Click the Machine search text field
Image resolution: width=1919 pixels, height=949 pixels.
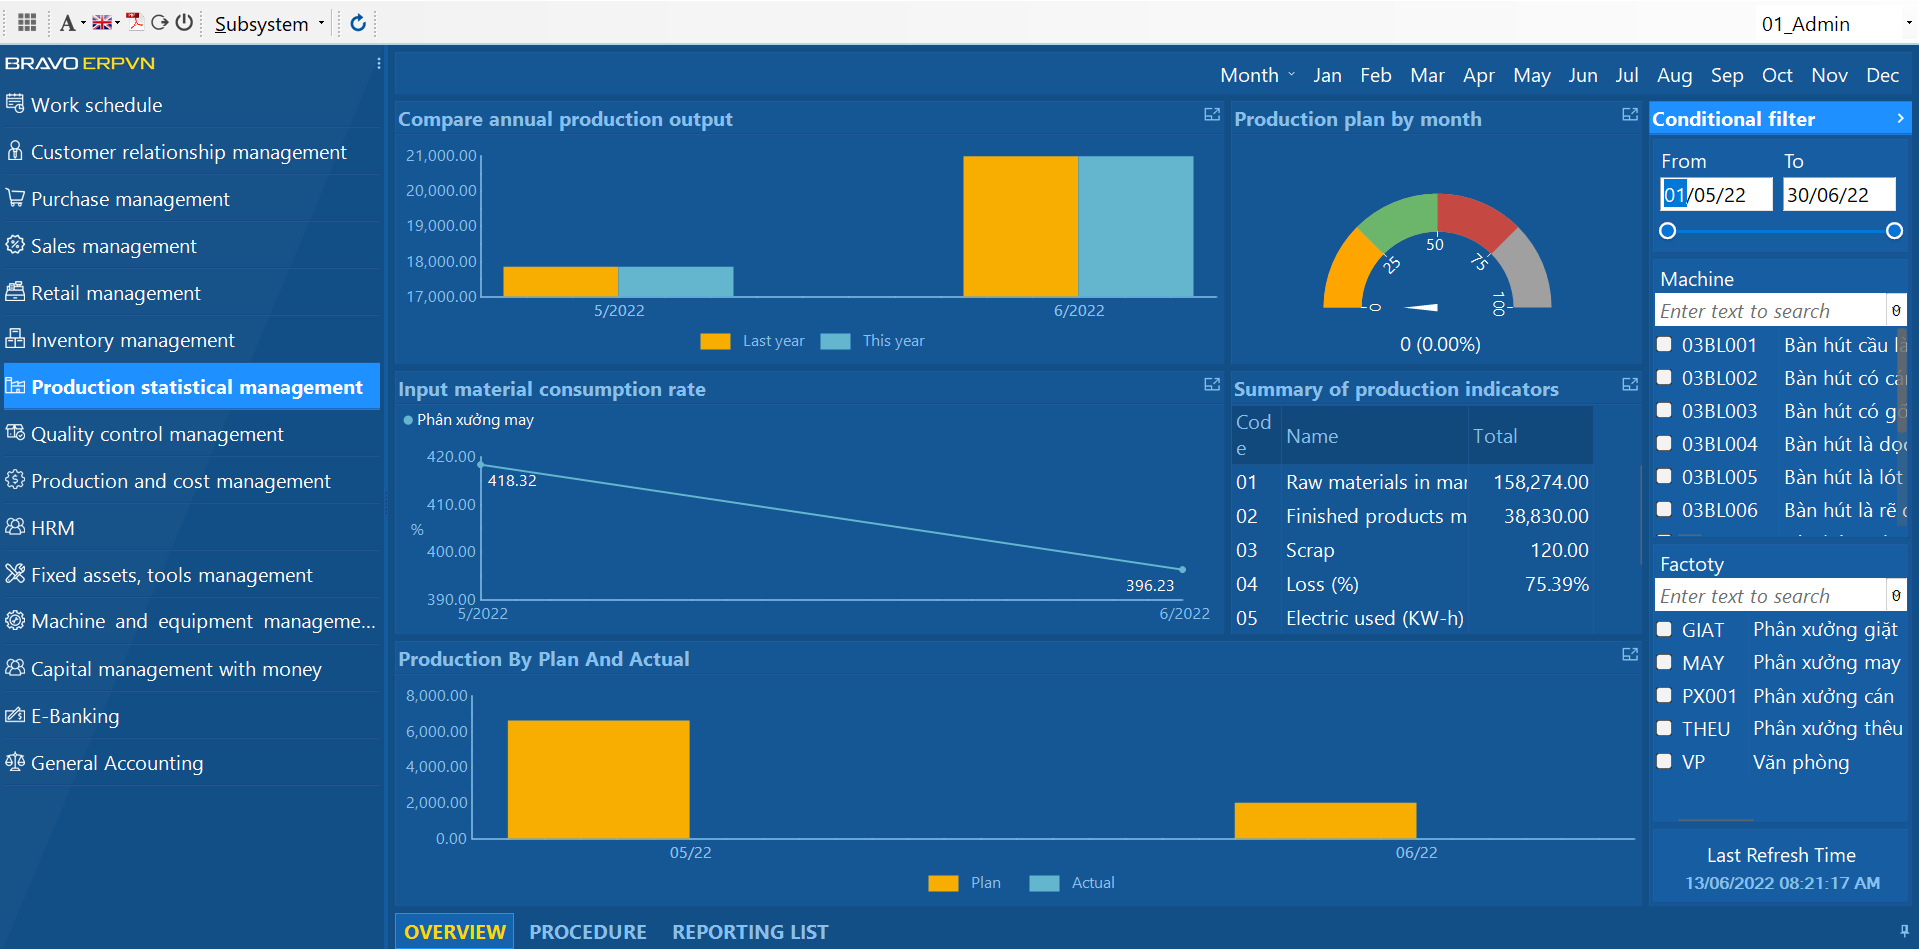[x=1769, y=311]
